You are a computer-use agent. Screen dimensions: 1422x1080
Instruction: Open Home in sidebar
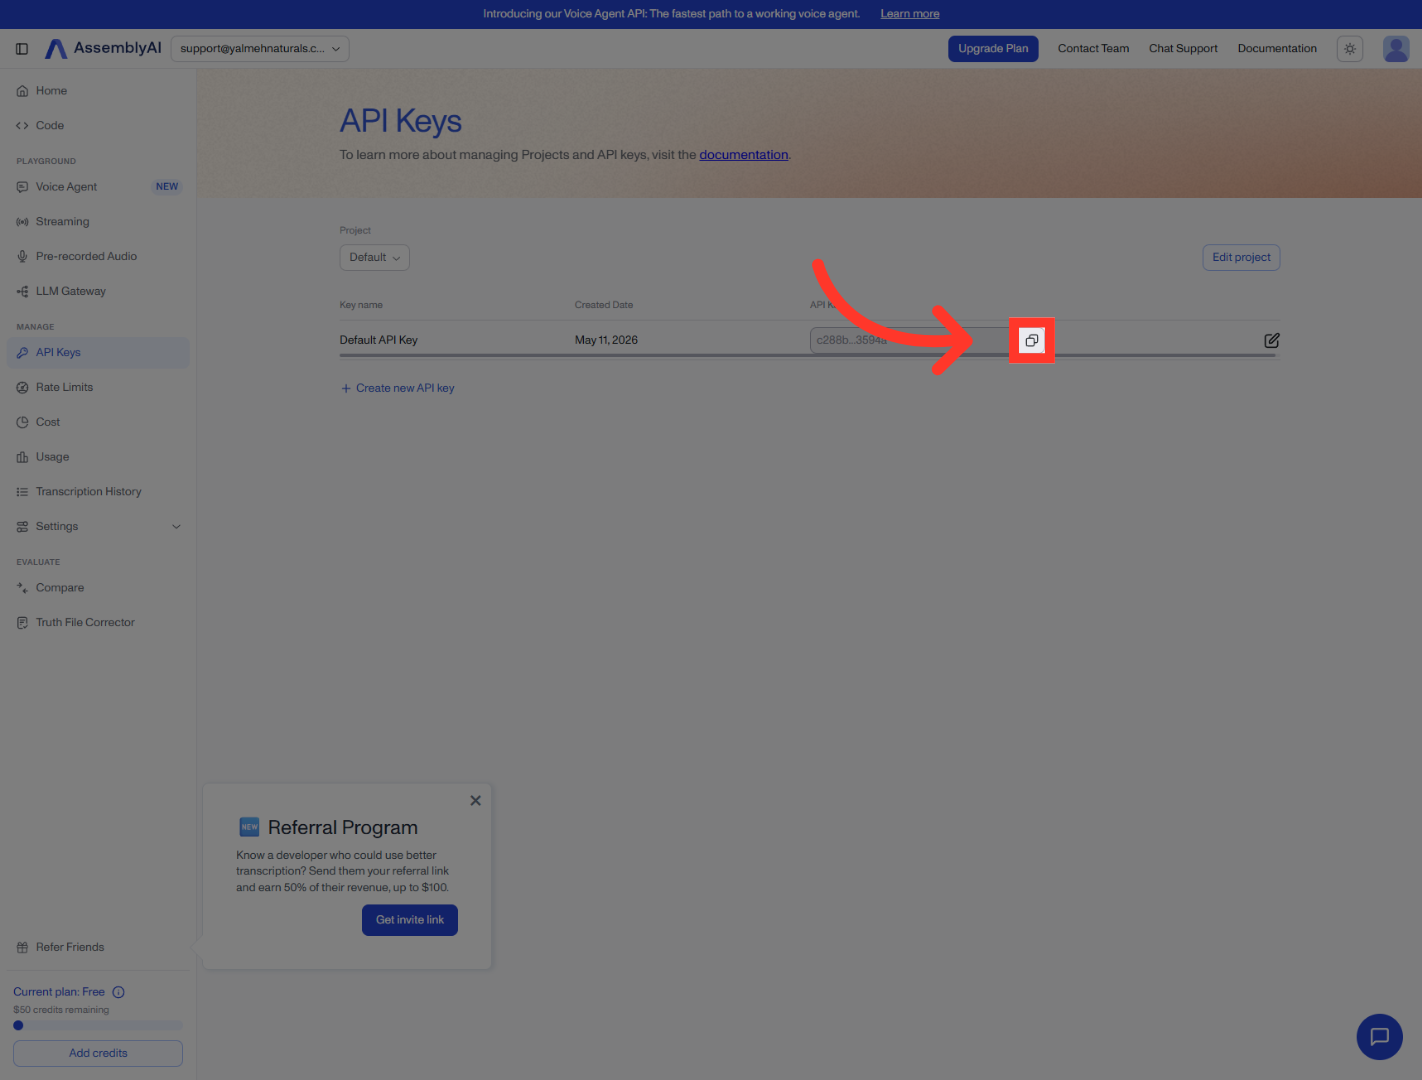pyautogui.click(x=98, y=91)
